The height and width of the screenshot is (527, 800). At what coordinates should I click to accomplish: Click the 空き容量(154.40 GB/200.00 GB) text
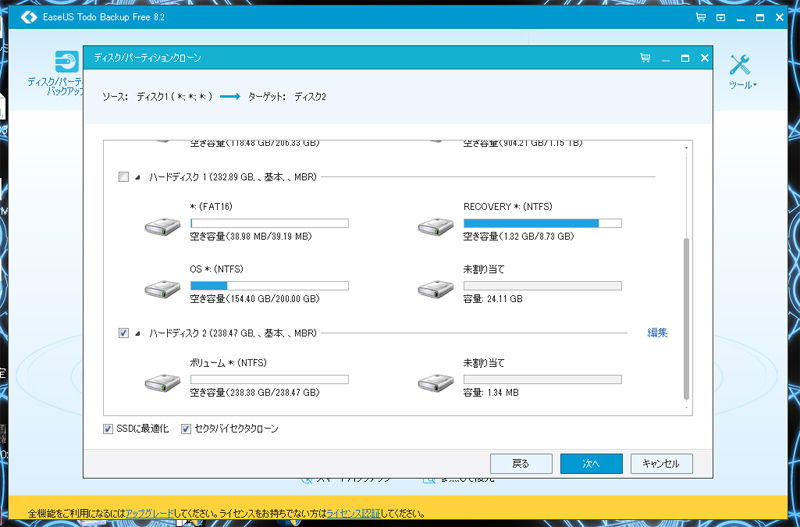pos(255,299)
